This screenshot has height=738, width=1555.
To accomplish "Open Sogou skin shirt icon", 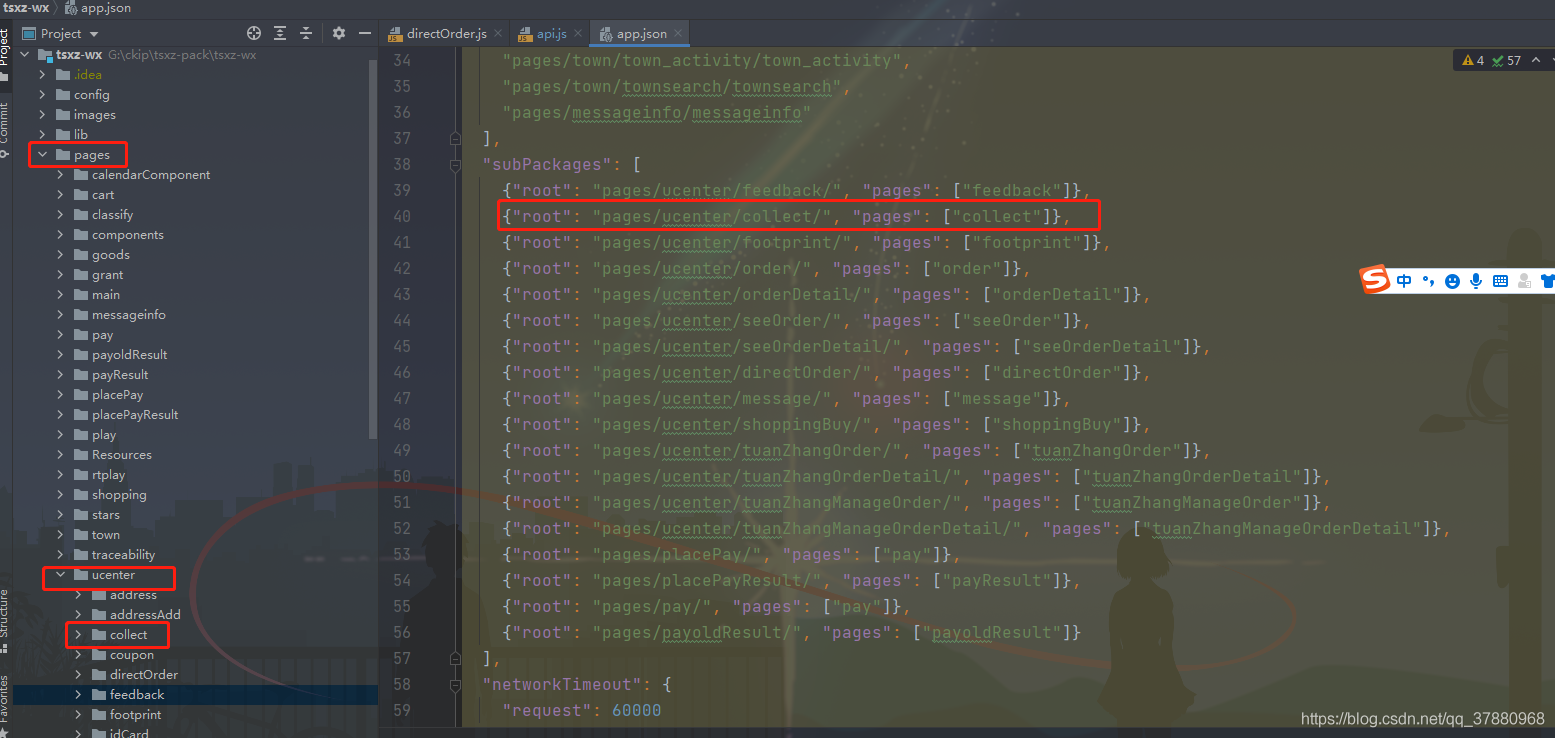I will (x=1548, y=281).
